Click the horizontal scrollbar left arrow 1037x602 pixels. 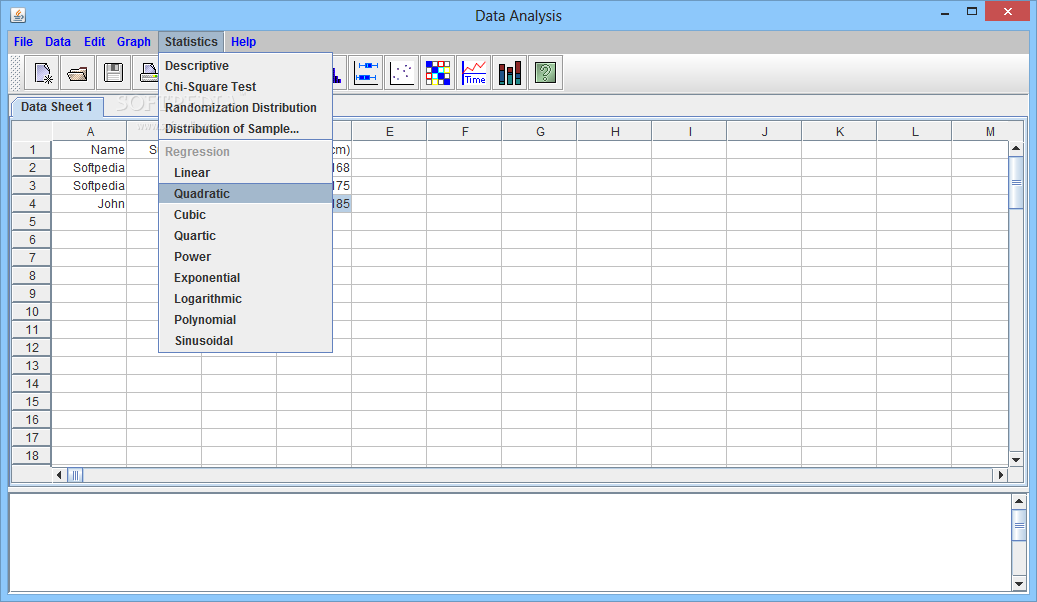[60, 475]
